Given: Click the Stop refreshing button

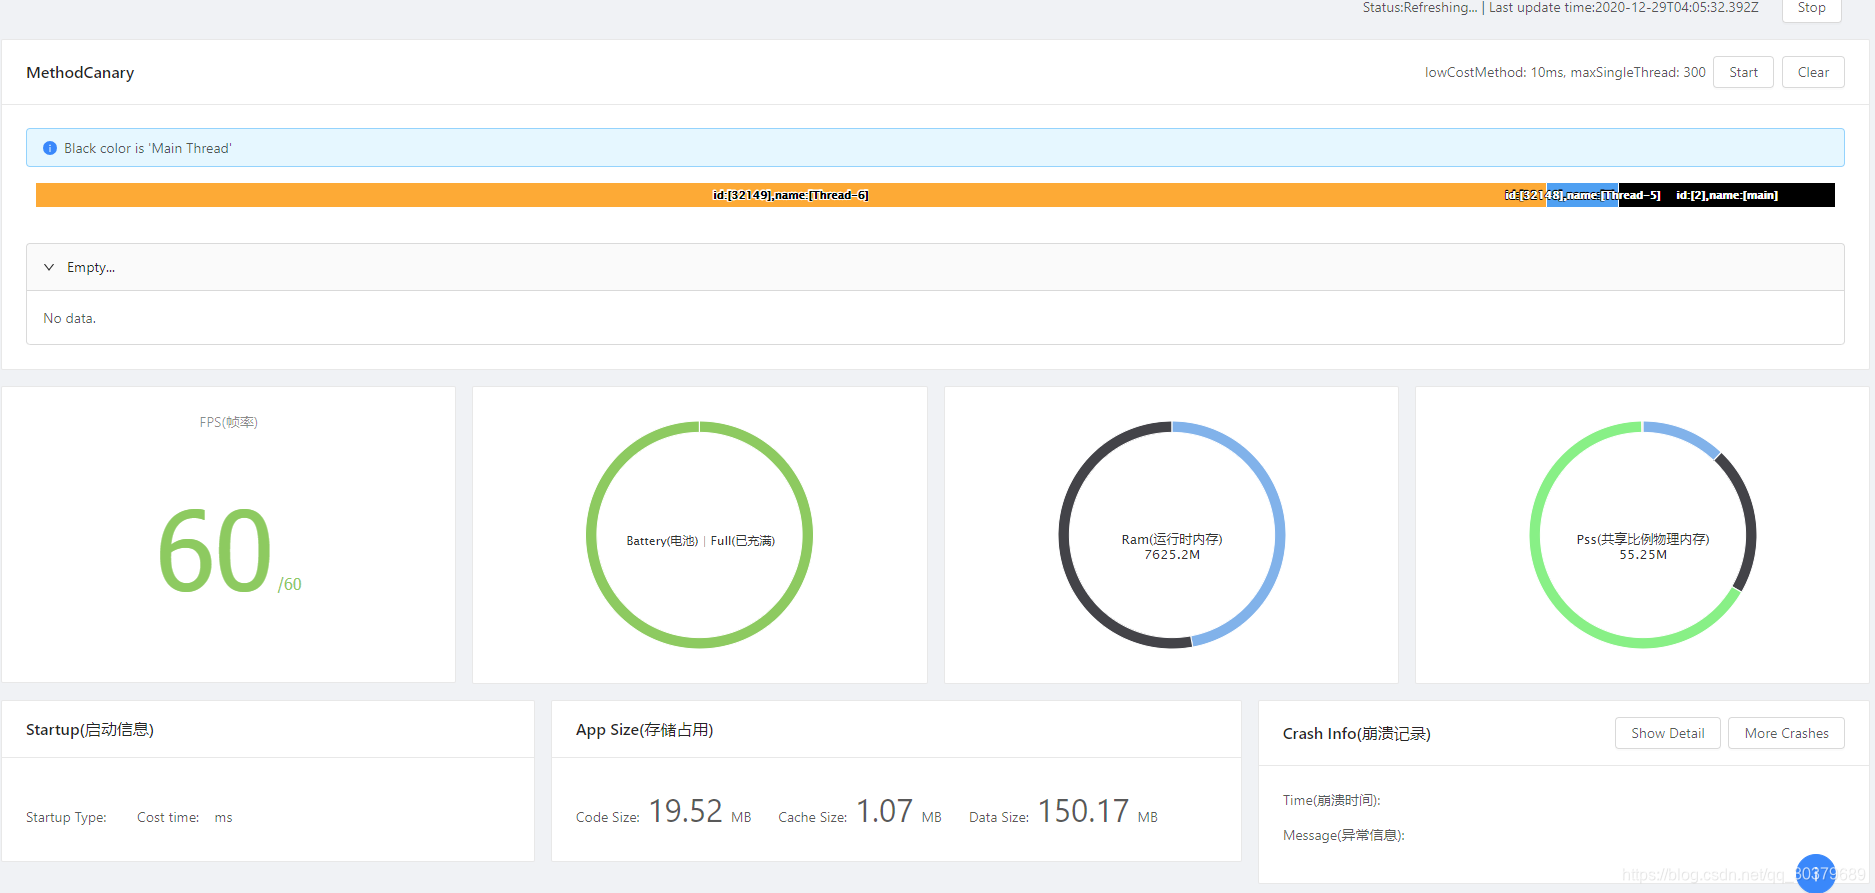Looking at the screenshot, I should pyautogui.click(x=1811, y=8).
